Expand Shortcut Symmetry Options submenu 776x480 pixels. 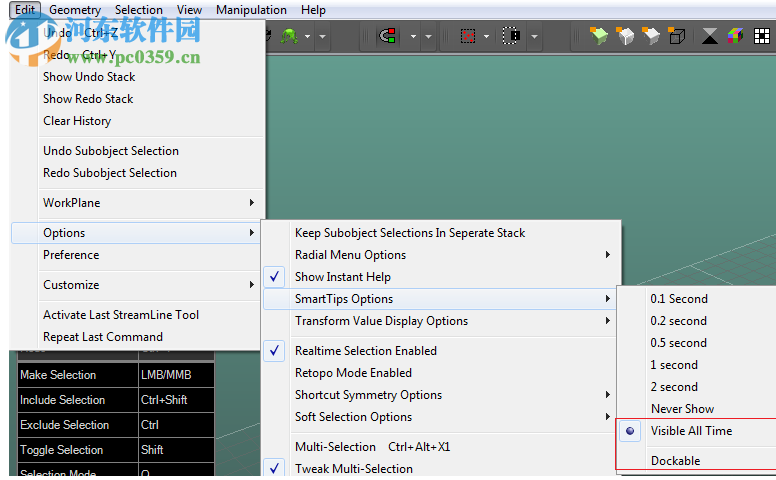tap(608, 394)
